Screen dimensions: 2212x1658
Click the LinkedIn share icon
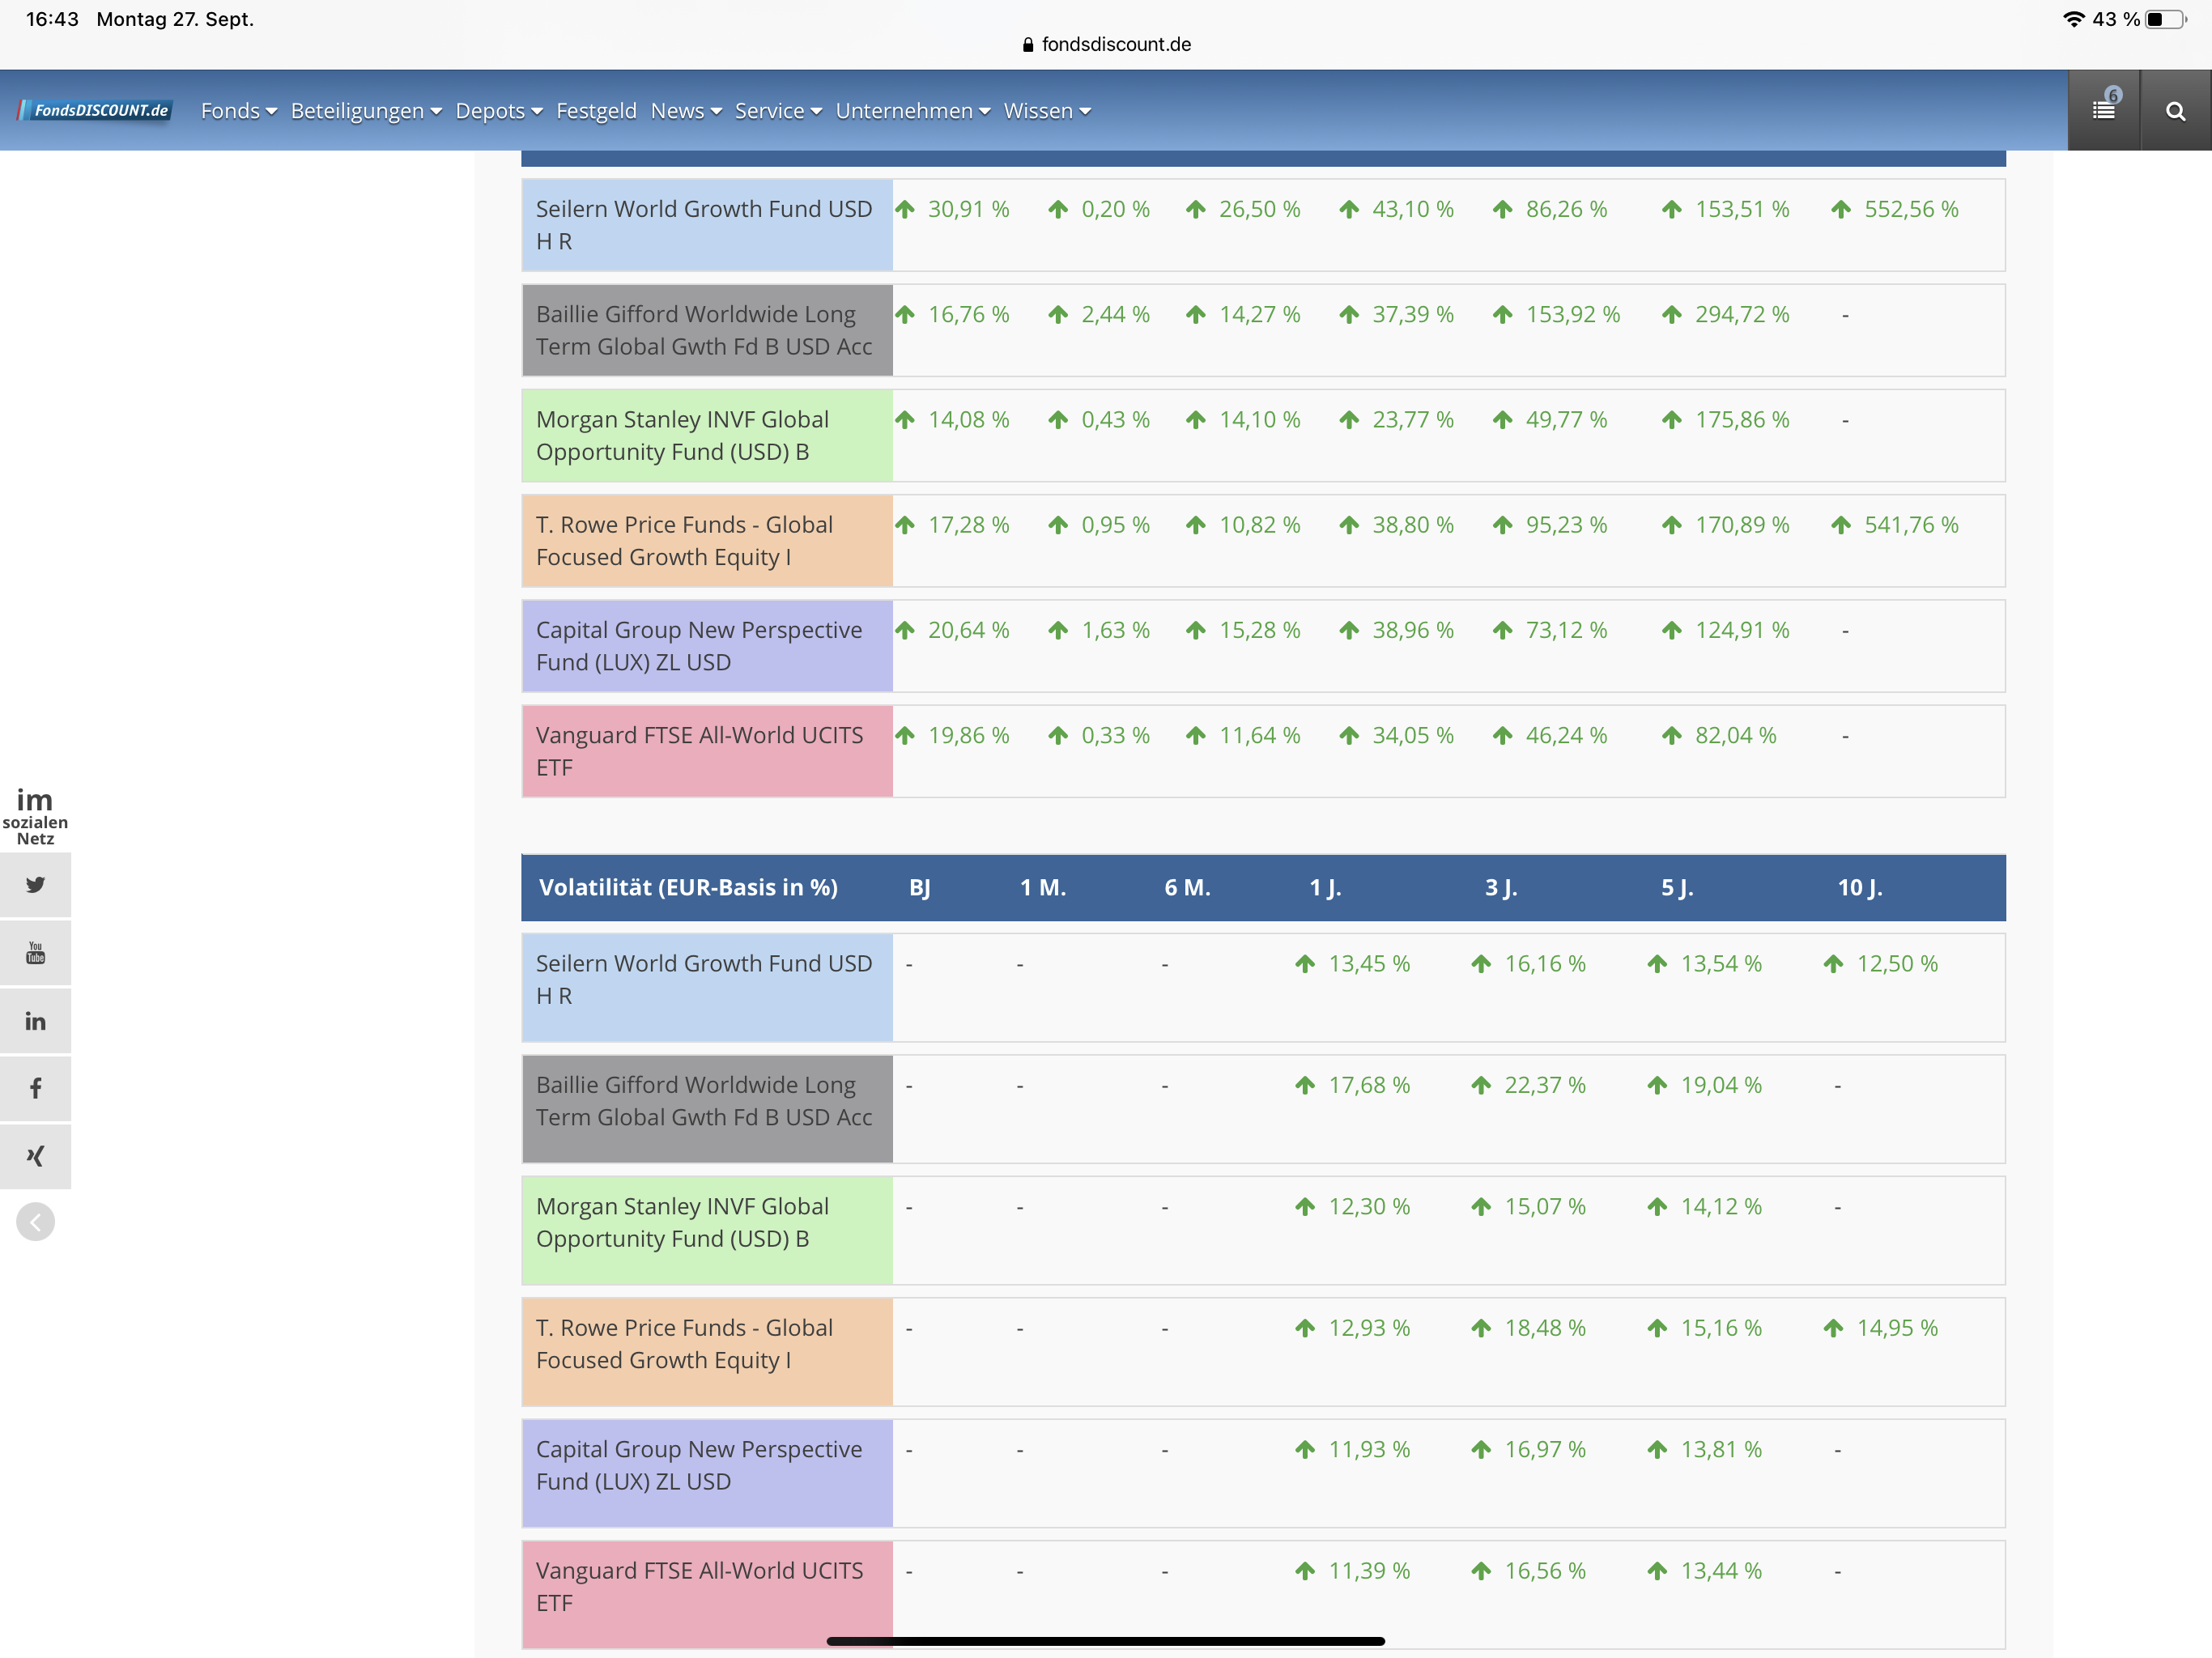(35, 1021)
